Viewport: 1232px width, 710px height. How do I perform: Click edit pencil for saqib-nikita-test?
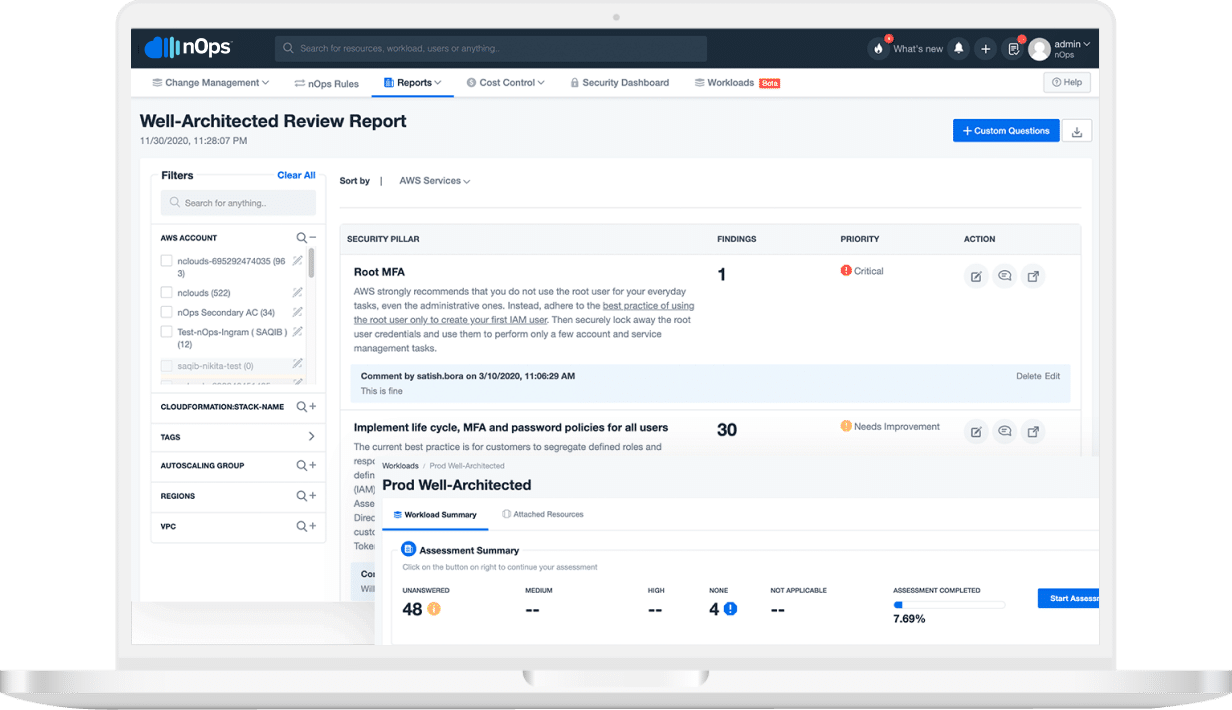click(x=297, y=365)
